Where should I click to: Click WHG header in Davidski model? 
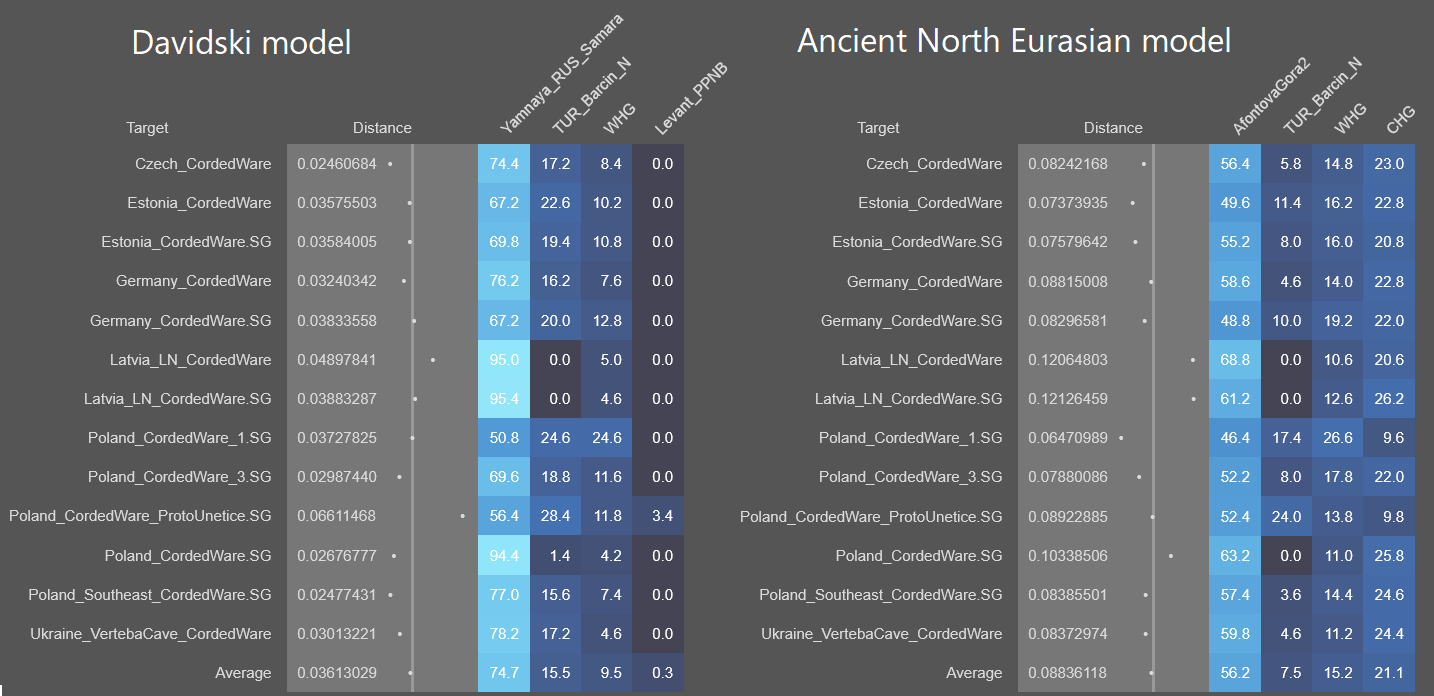click(620, 117)
